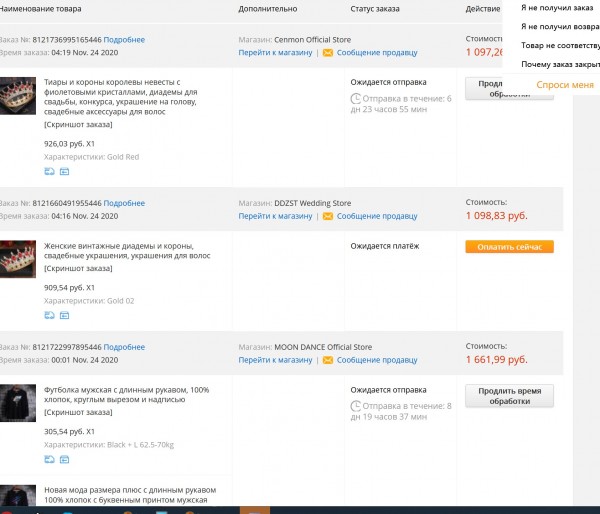Click the second small icon under Gold Red item
Viewport: 600px width, 514px height.
pos(64,171)
